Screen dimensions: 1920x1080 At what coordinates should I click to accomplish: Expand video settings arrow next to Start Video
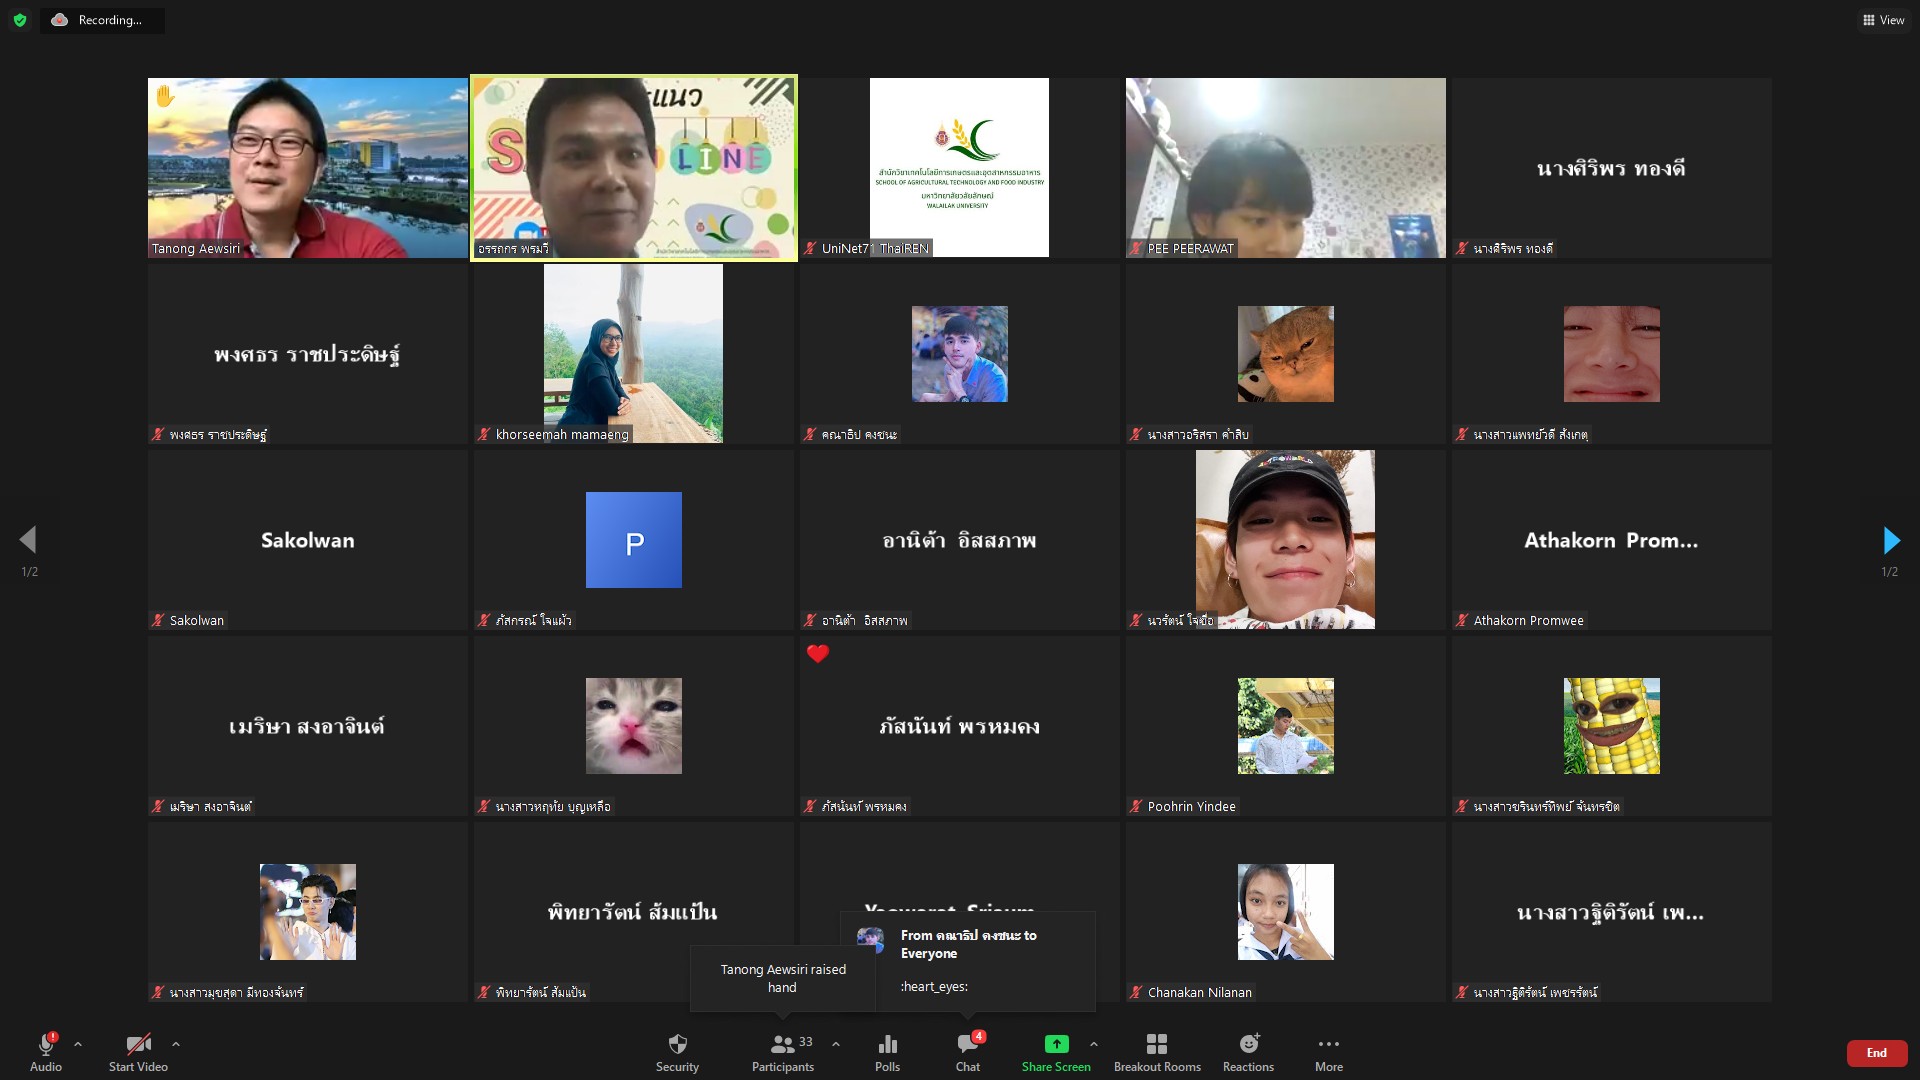click(176, 1044)
